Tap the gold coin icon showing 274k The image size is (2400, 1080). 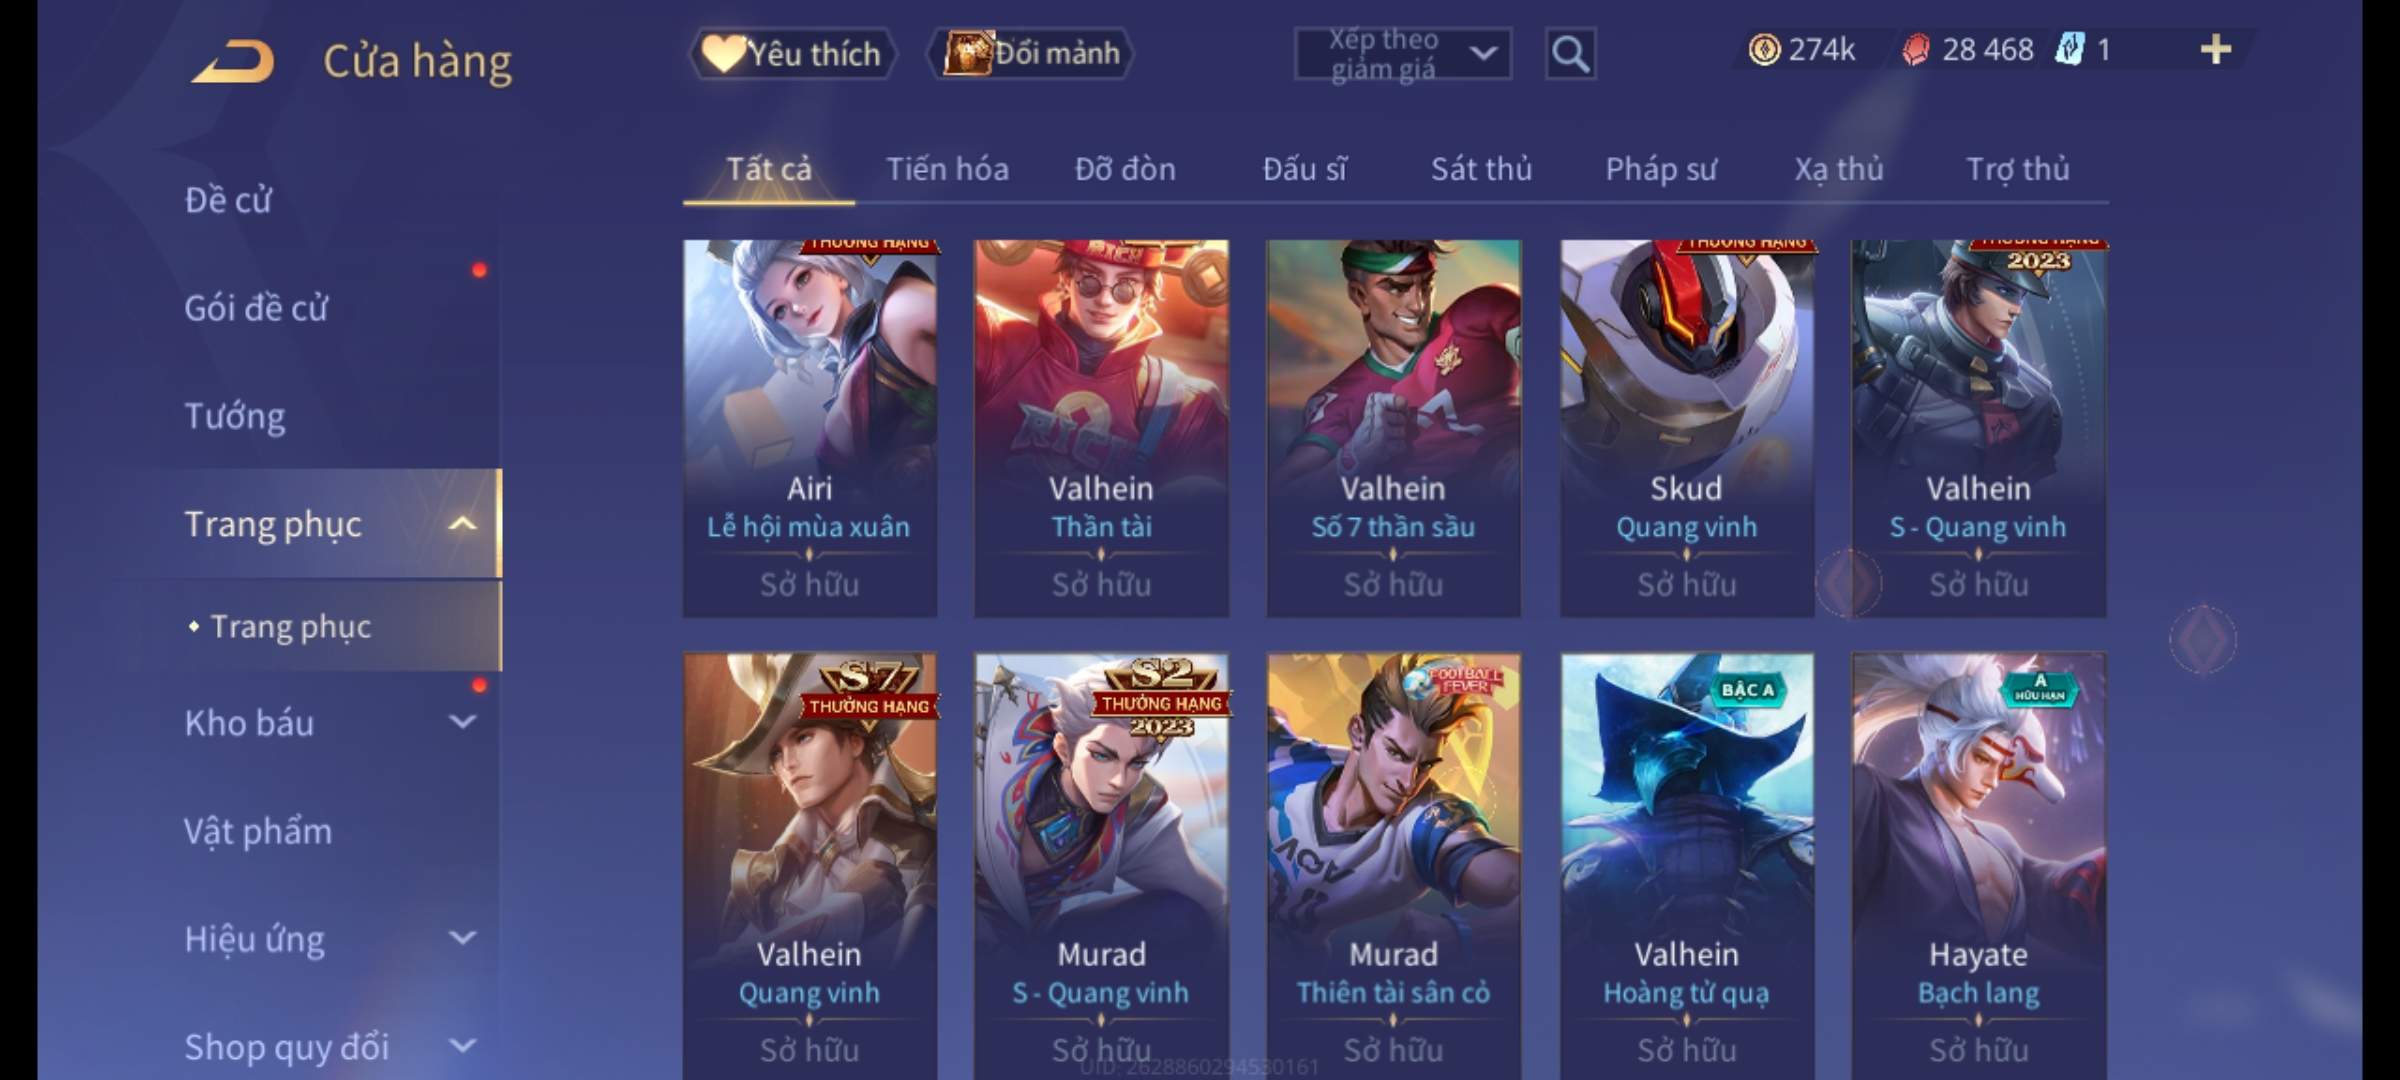pos(1764,49)
